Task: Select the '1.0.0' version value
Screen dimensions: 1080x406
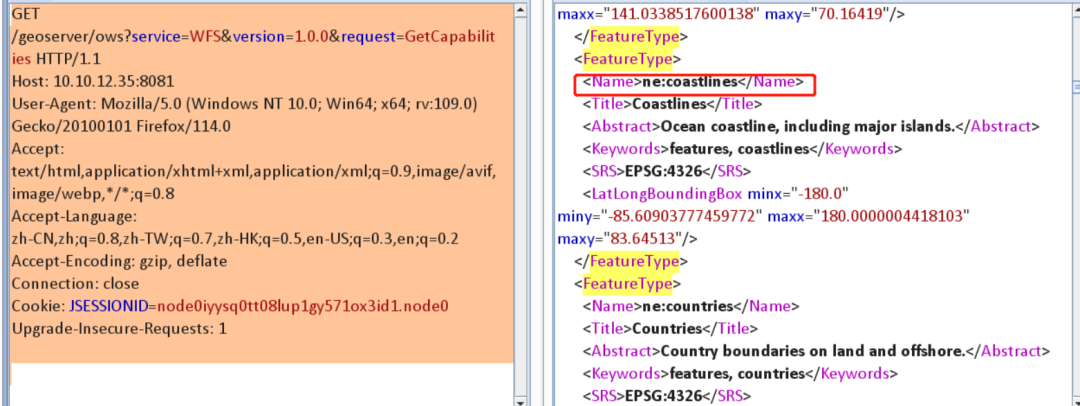Action: tap(312, 36)
